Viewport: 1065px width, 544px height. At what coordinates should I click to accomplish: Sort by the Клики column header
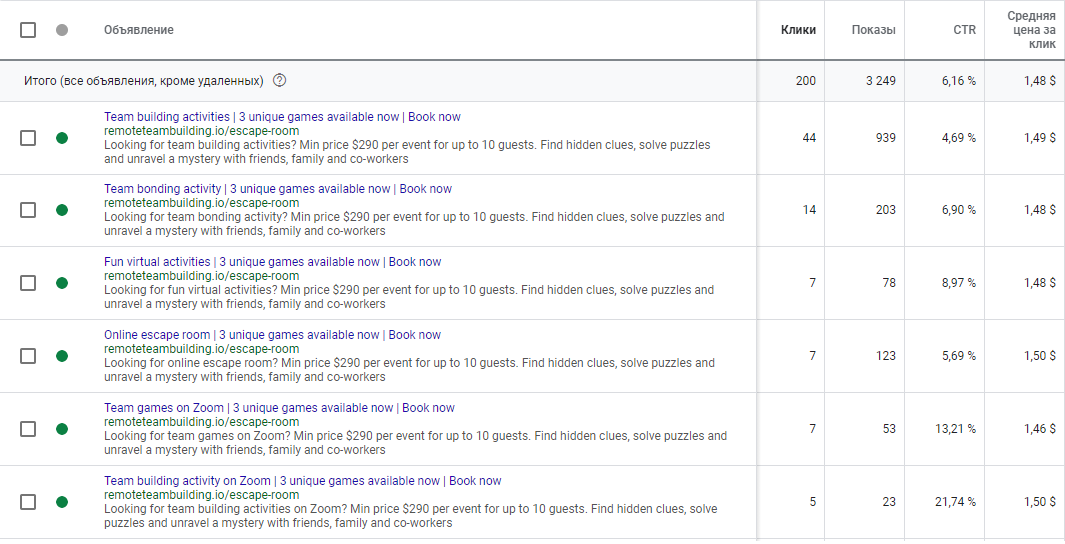pyautogui.click(x=798, y=30)
